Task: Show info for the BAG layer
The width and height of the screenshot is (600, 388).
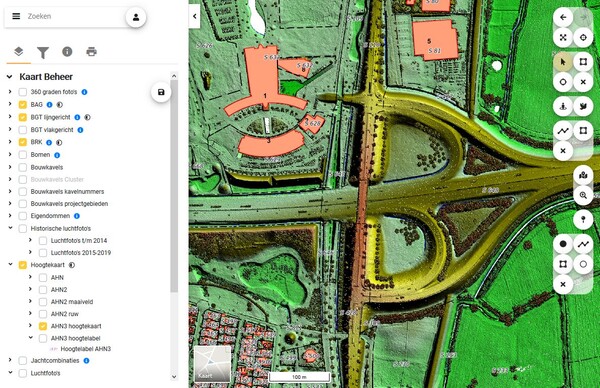Action: pyautogui.click(x=49, y=104)
